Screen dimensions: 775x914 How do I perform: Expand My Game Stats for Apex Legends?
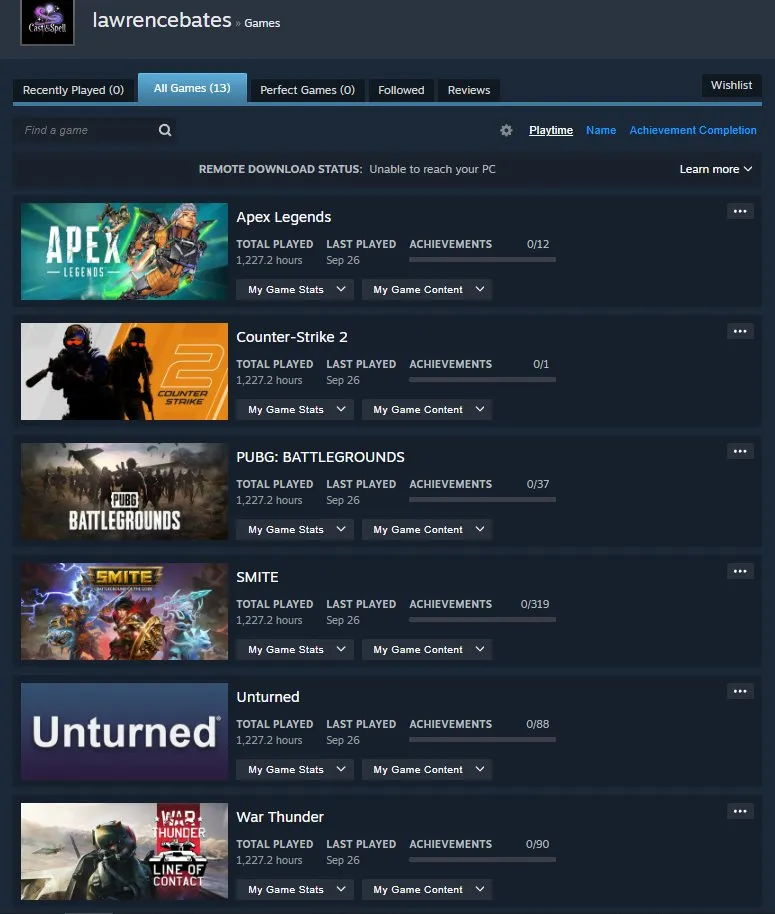coord(295,290)
